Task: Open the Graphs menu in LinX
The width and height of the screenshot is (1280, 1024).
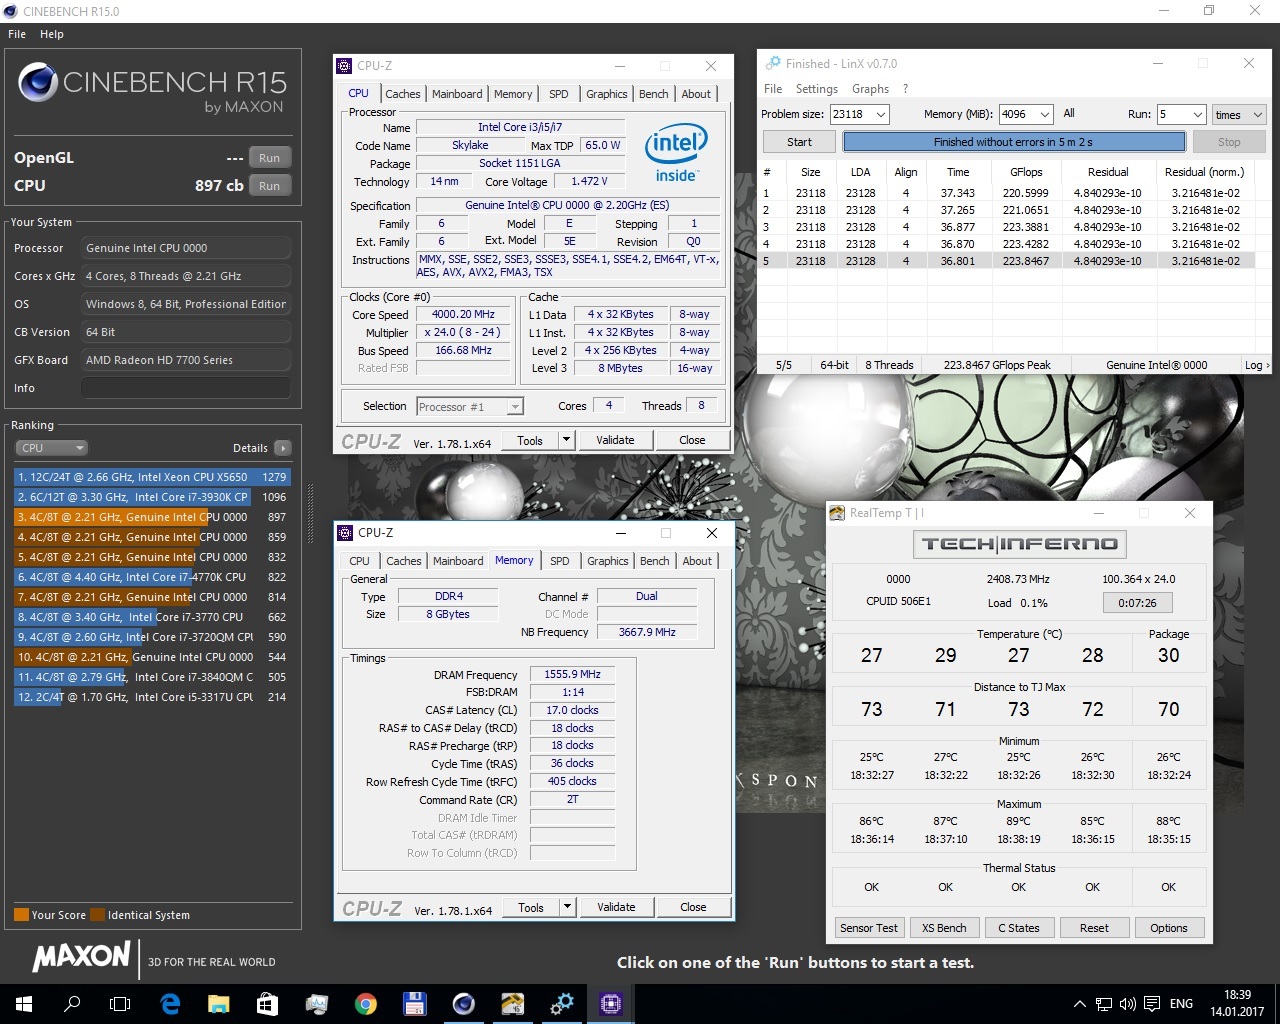Action: point(870,89)
